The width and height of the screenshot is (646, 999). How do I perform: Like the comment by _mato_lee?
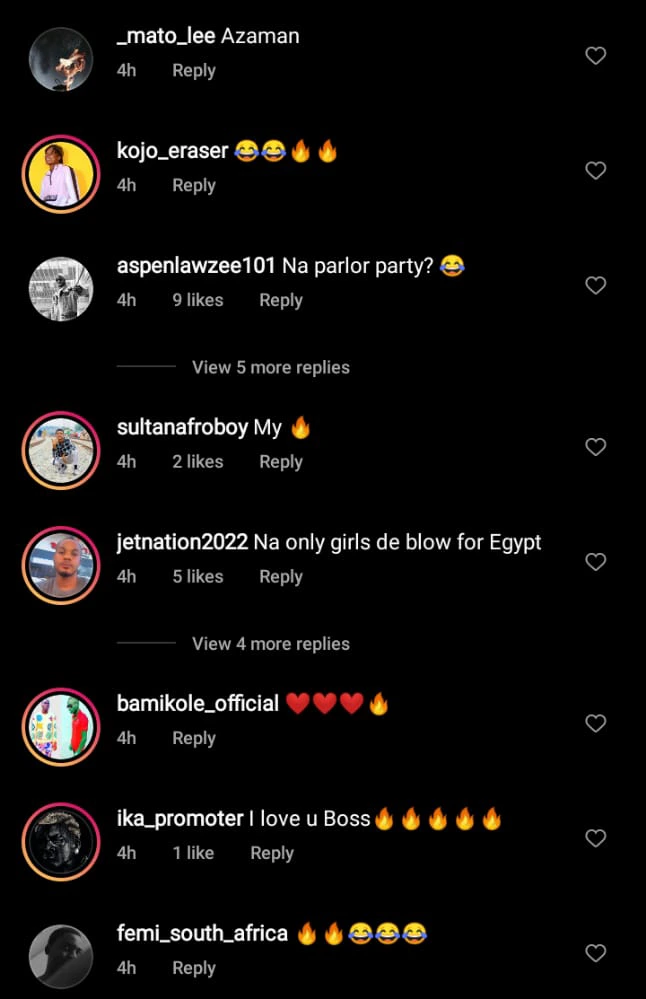pos(595,56)
